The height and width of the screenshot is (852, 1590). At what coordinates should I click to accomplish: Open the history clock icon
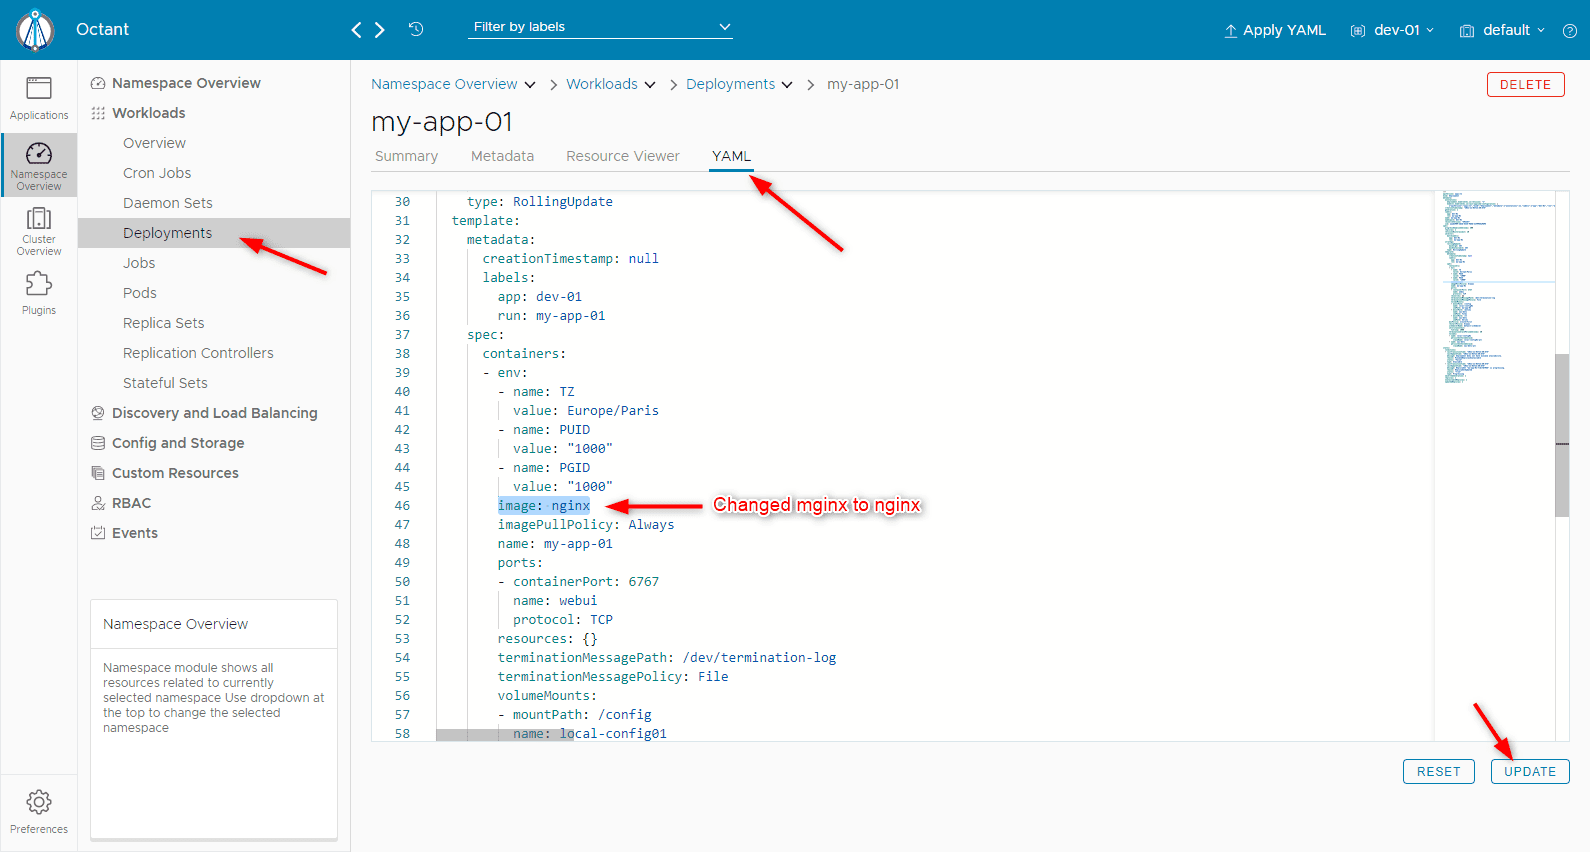tap(416, 29)
